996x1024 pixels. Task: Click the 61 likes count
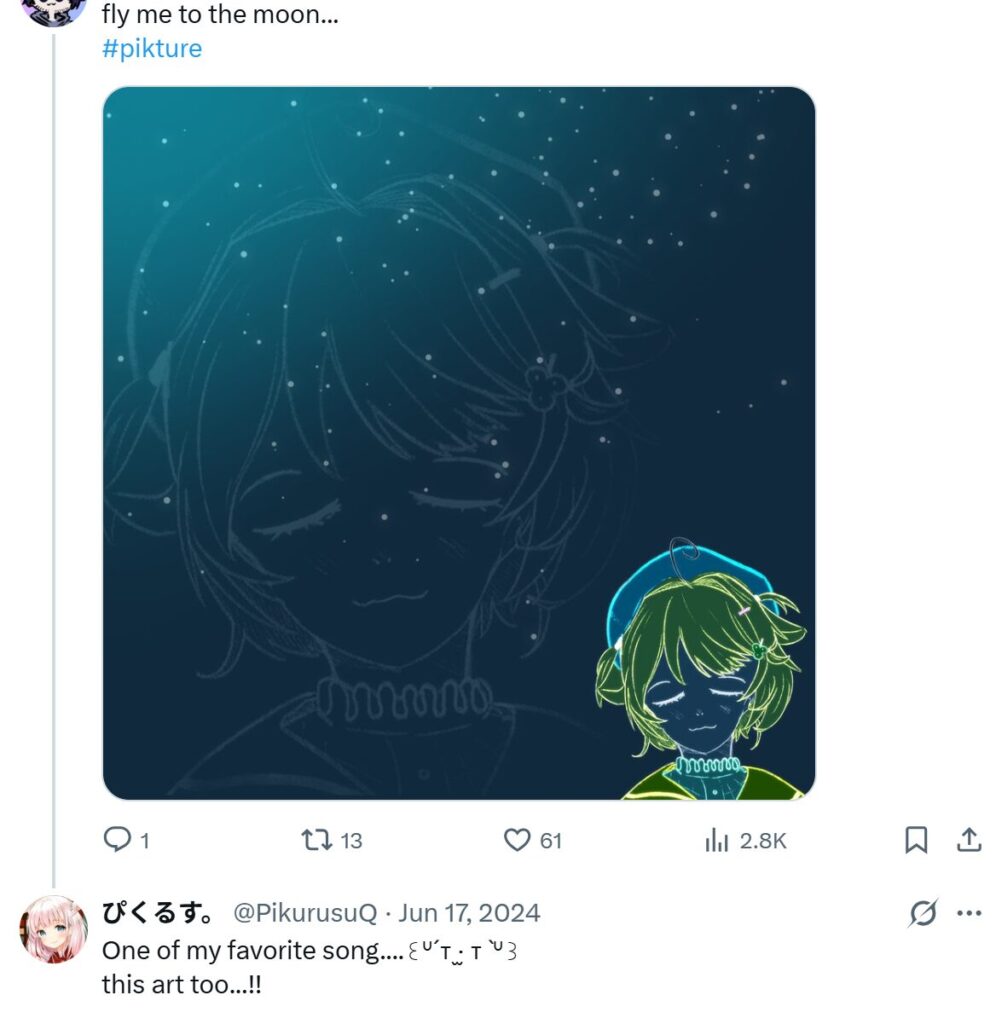click(x=551, y=840)
